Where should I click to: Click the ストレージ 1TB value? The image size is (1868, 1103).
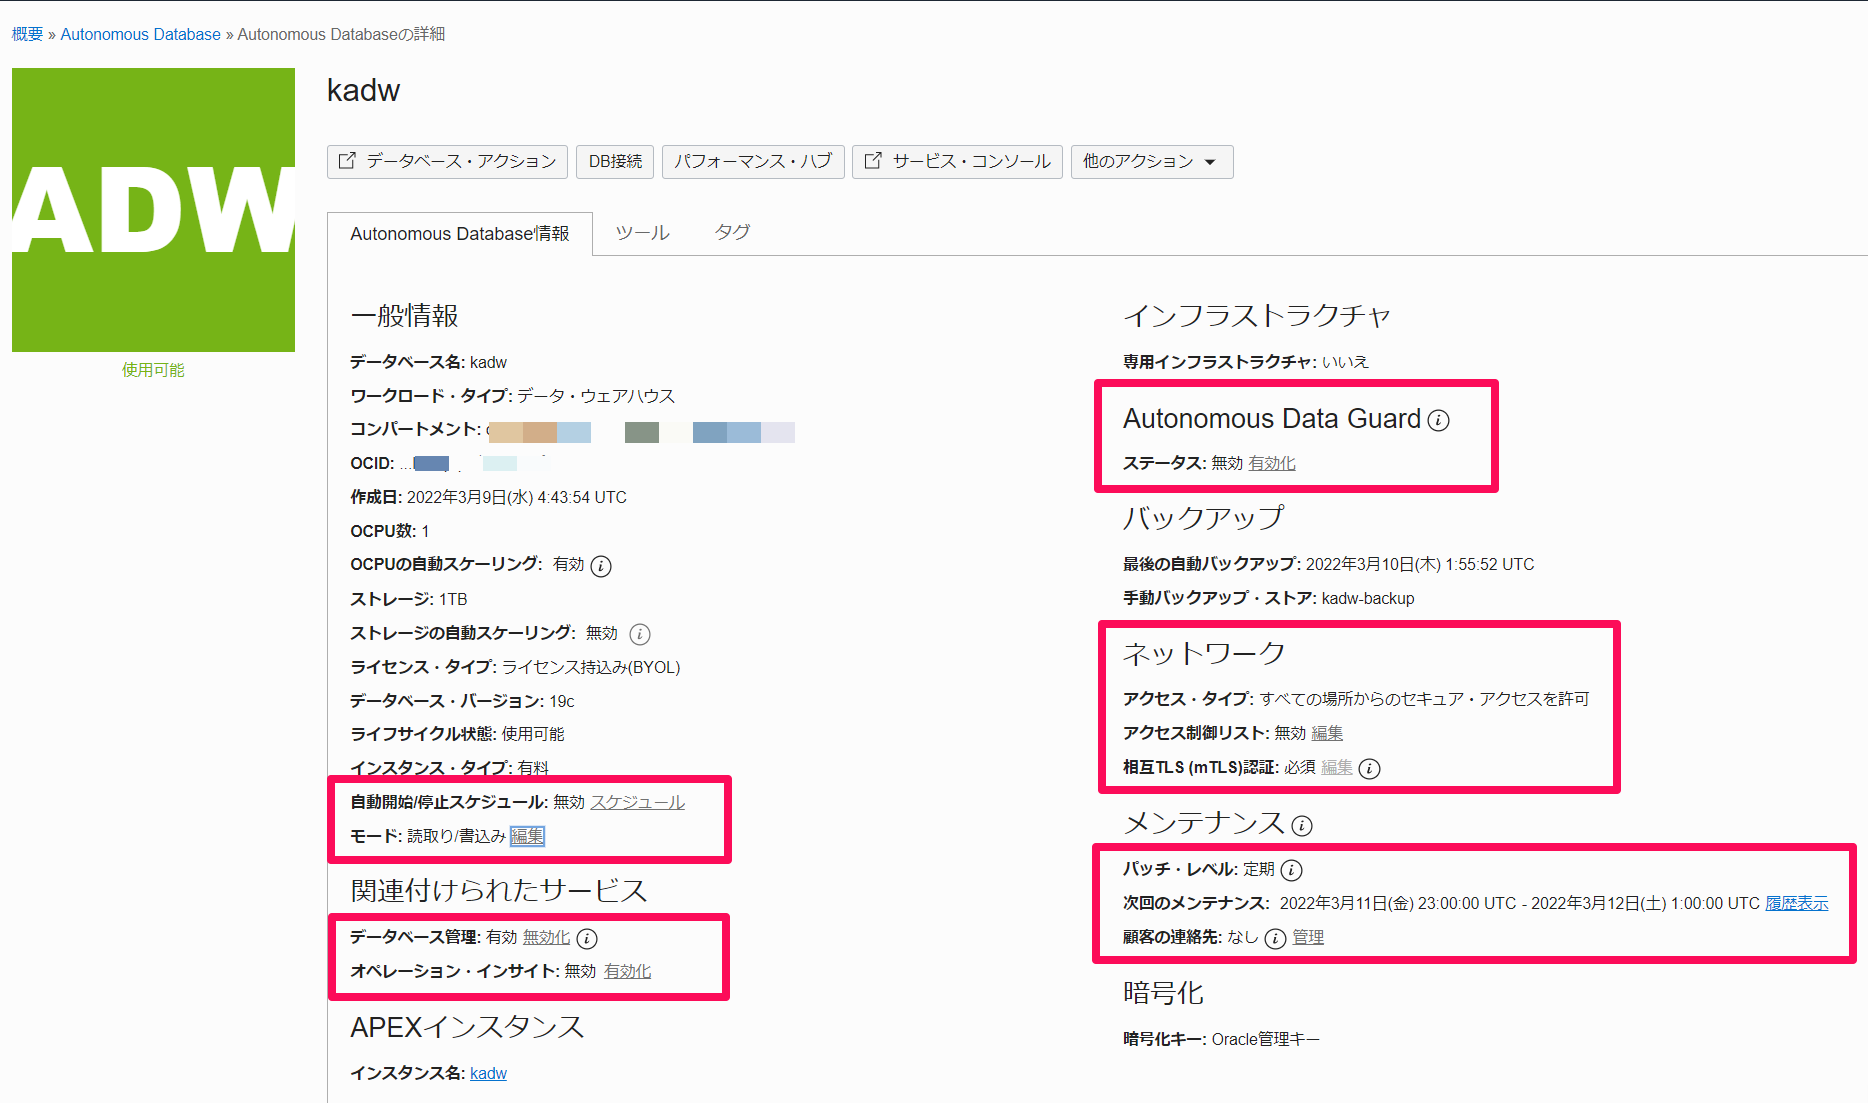click(x=453, y=599)
